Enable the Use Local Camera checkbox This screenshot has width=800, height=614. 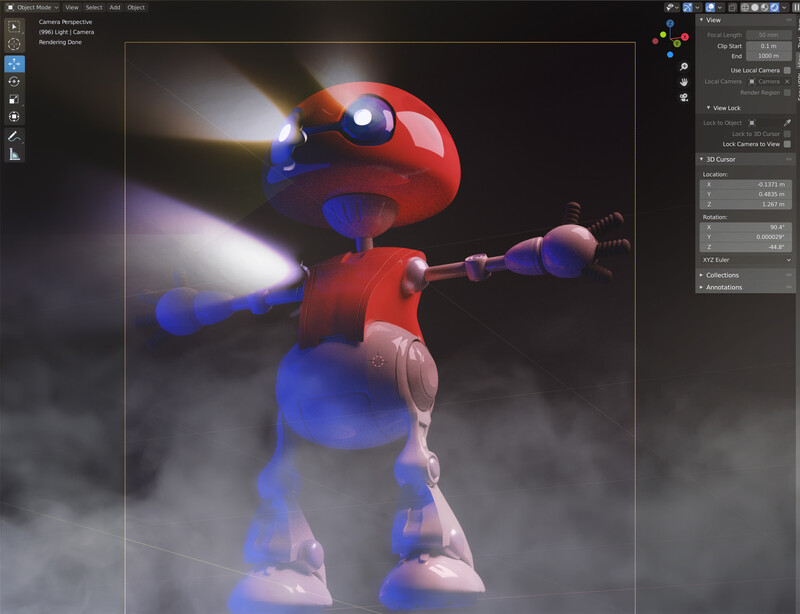(787, 70)
